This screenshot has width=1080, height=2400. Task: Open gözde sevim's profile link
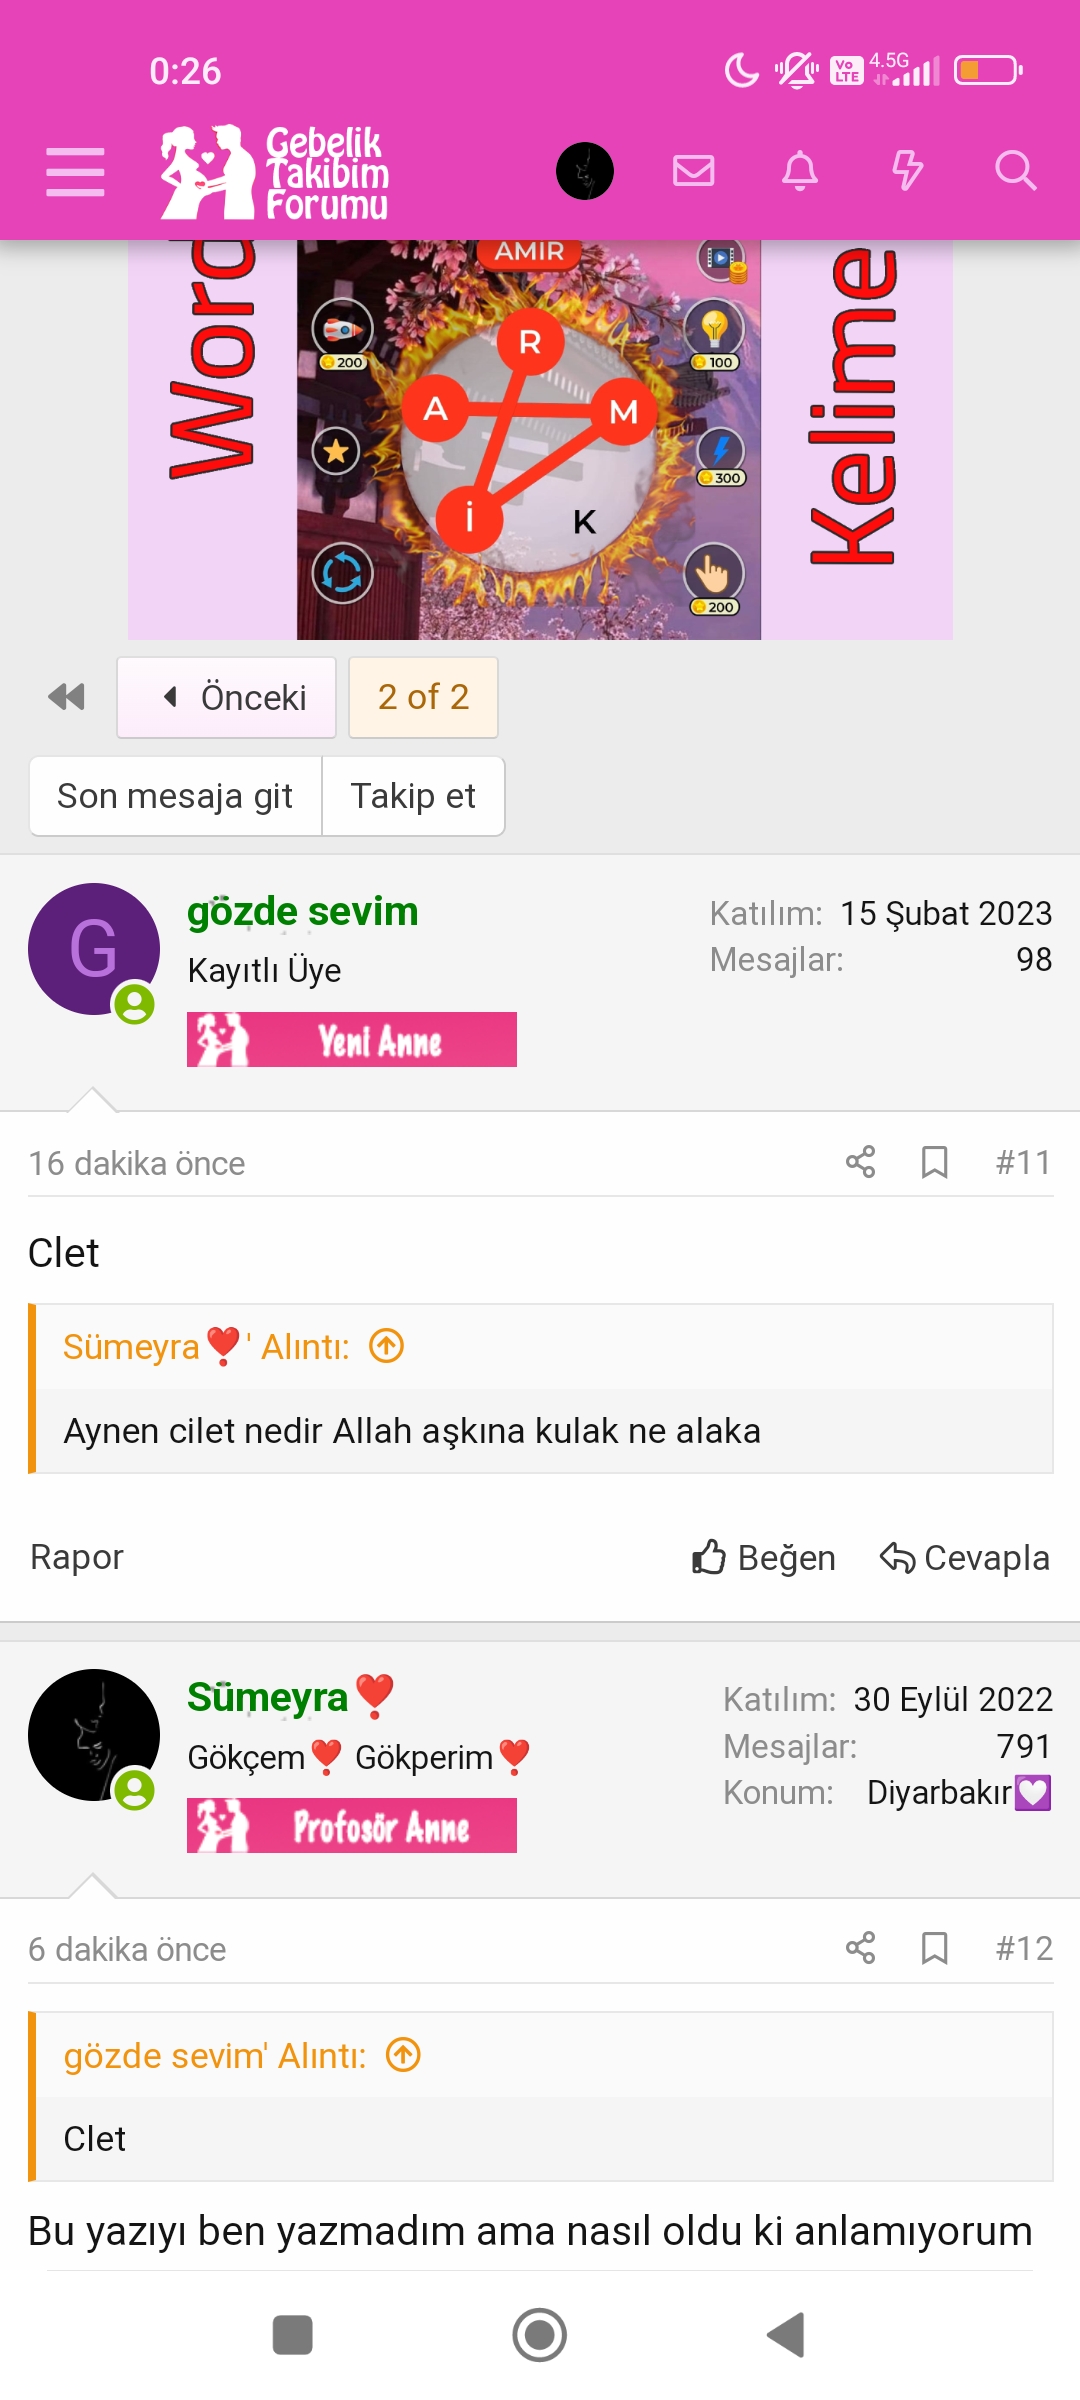coord(302,911)
